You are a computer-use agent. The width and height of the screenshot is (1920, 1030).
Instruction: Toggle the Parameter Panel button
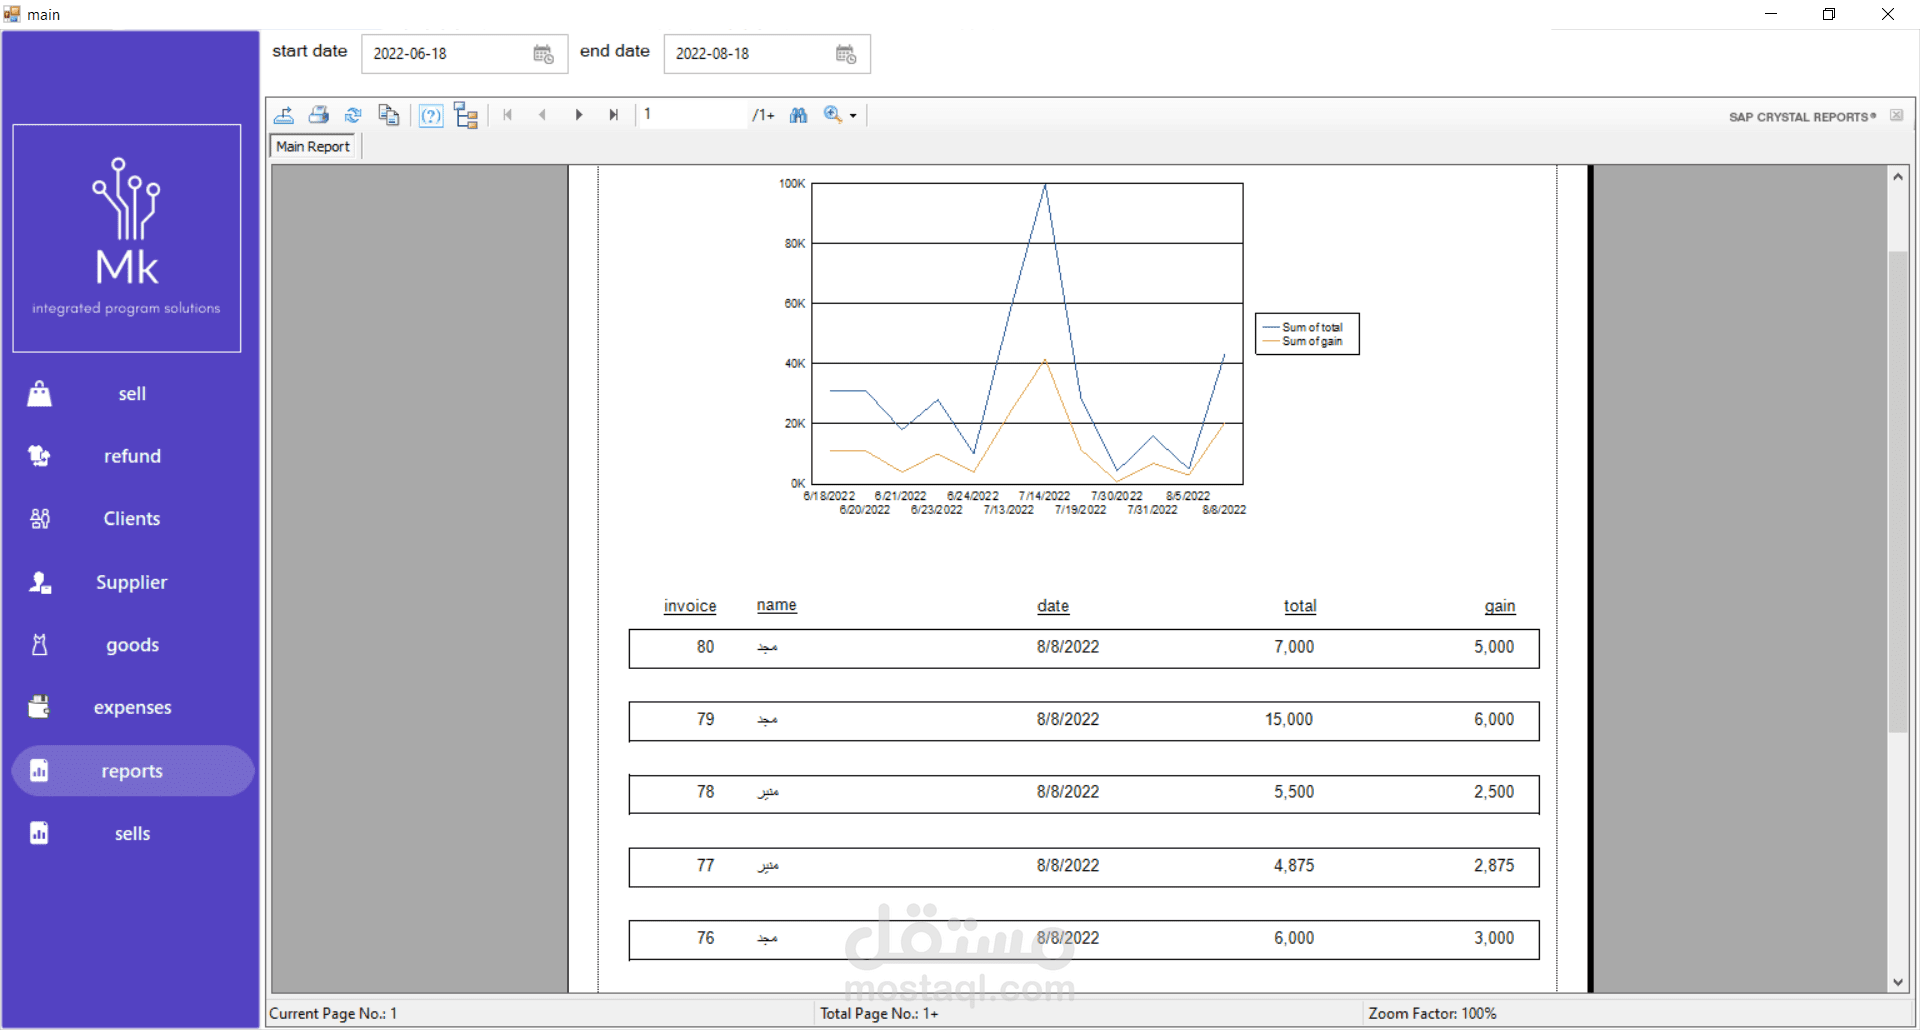[x=431, y=115]
